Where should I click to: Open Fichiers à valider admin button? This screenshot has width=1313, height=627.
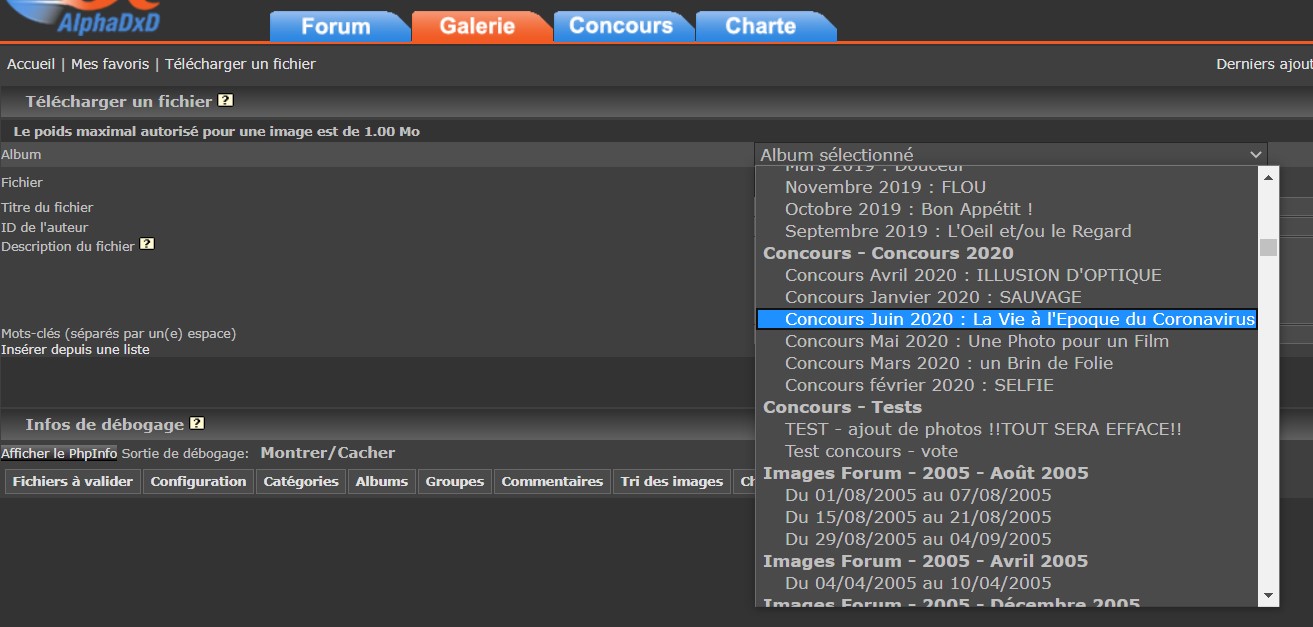point(73,482)
